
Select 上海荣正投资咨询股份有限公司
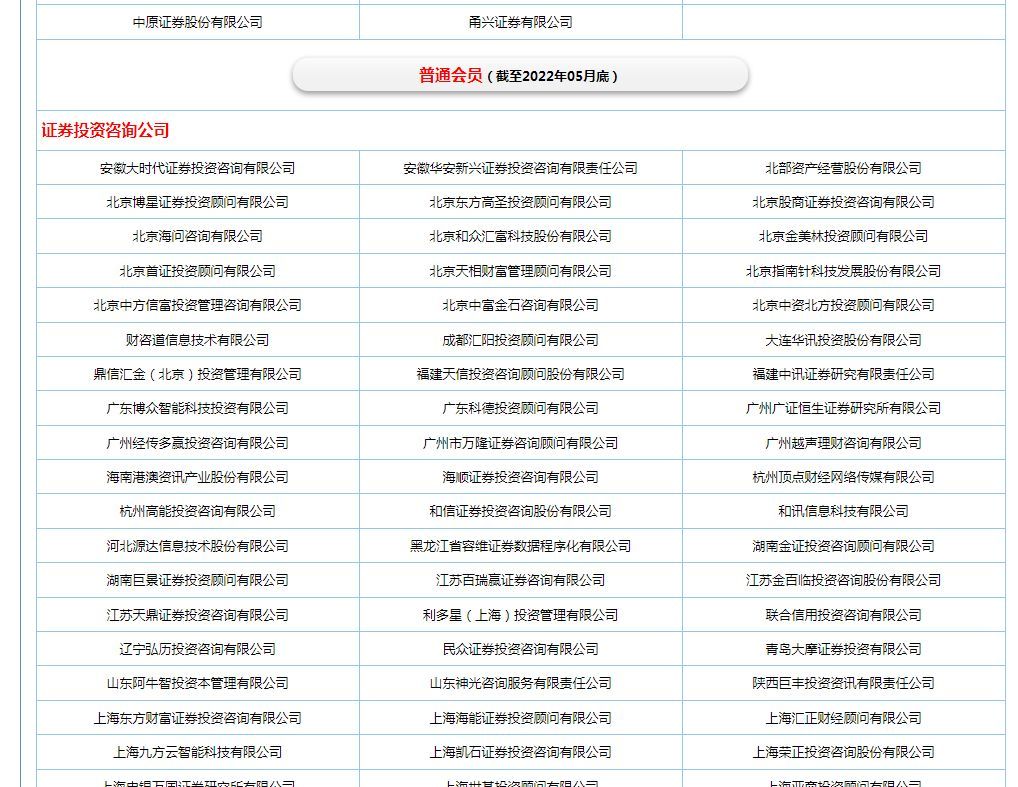[843, 753]
